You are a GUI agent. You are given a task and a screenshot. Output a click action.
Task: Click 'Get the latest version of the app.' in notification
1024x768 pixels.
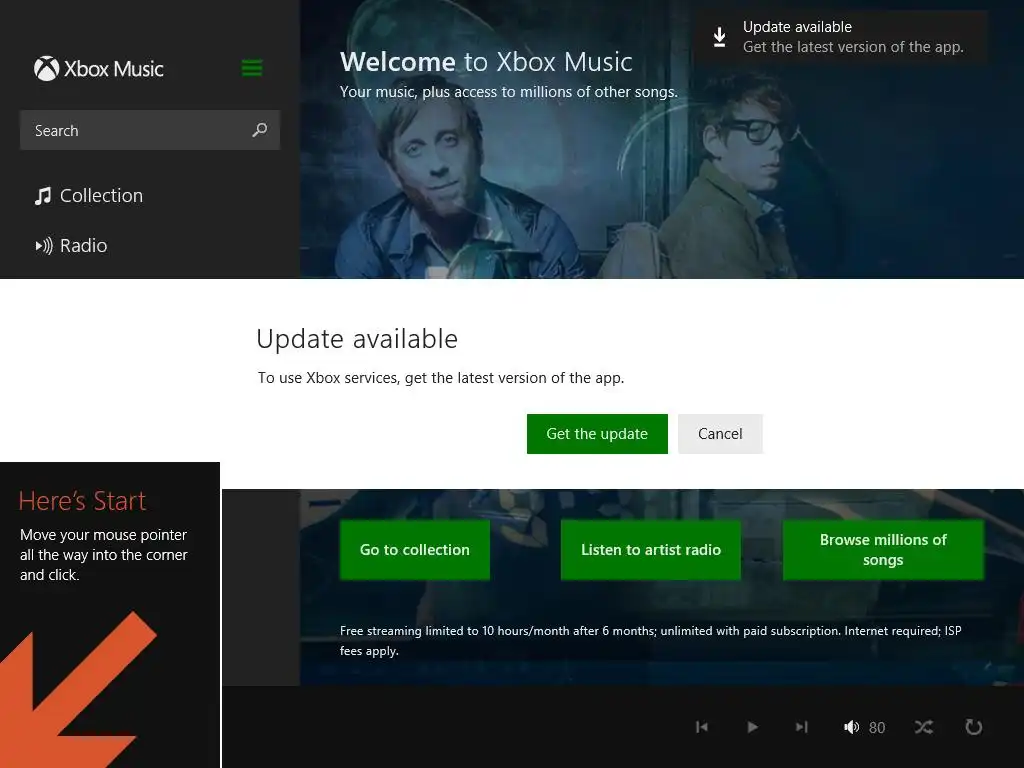853,47
